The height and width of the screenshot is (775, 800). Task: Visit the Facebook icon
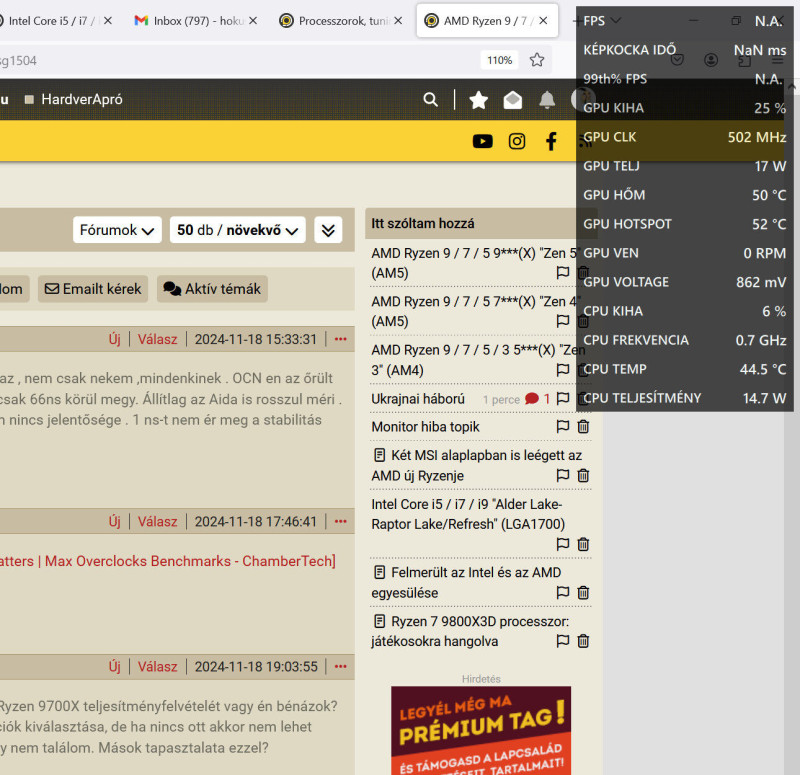point(551,141)
